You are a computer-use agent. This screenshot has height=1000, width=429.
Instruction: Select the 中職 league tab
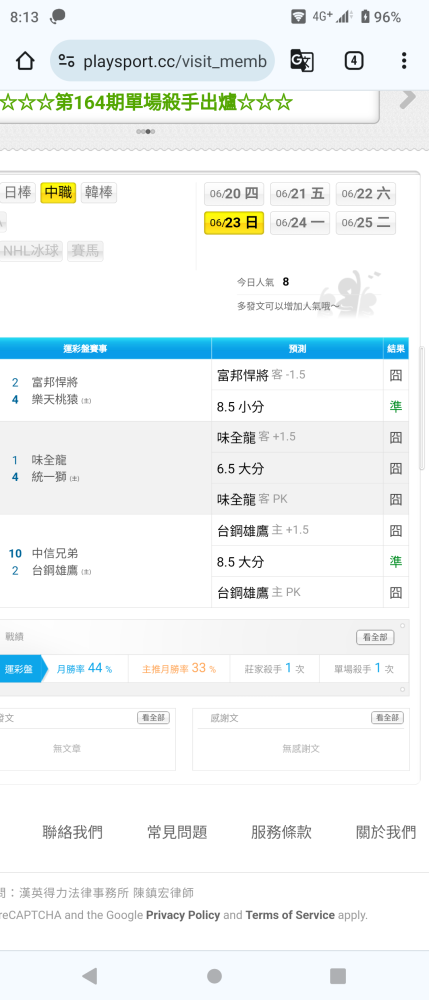point(58,193)
